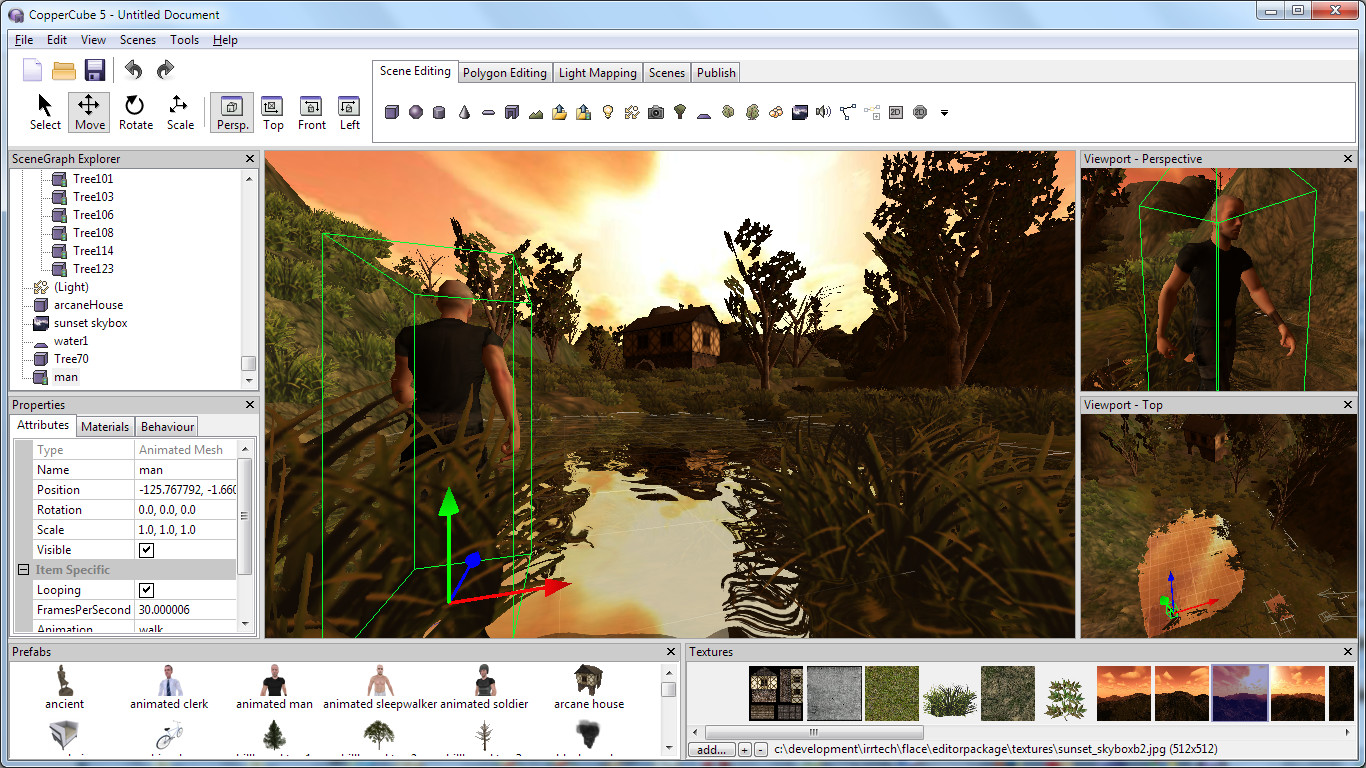Add a terrain with the terrain toolbar icon
This screenshot has width=1366, height=768.
coord(535,112)
